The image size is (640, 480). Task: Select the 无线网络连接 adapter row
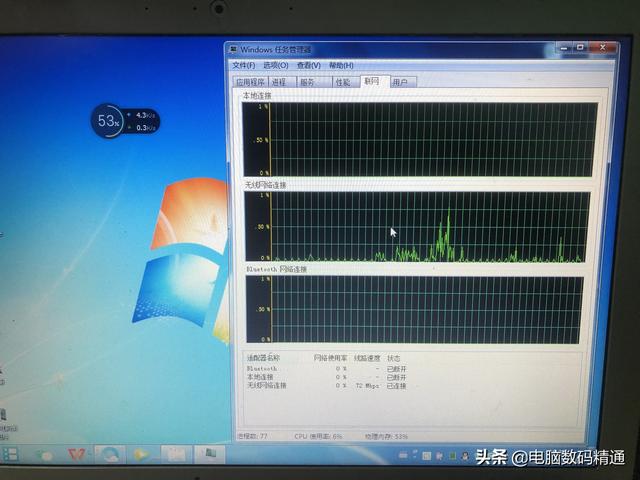[x=327, y=385]
